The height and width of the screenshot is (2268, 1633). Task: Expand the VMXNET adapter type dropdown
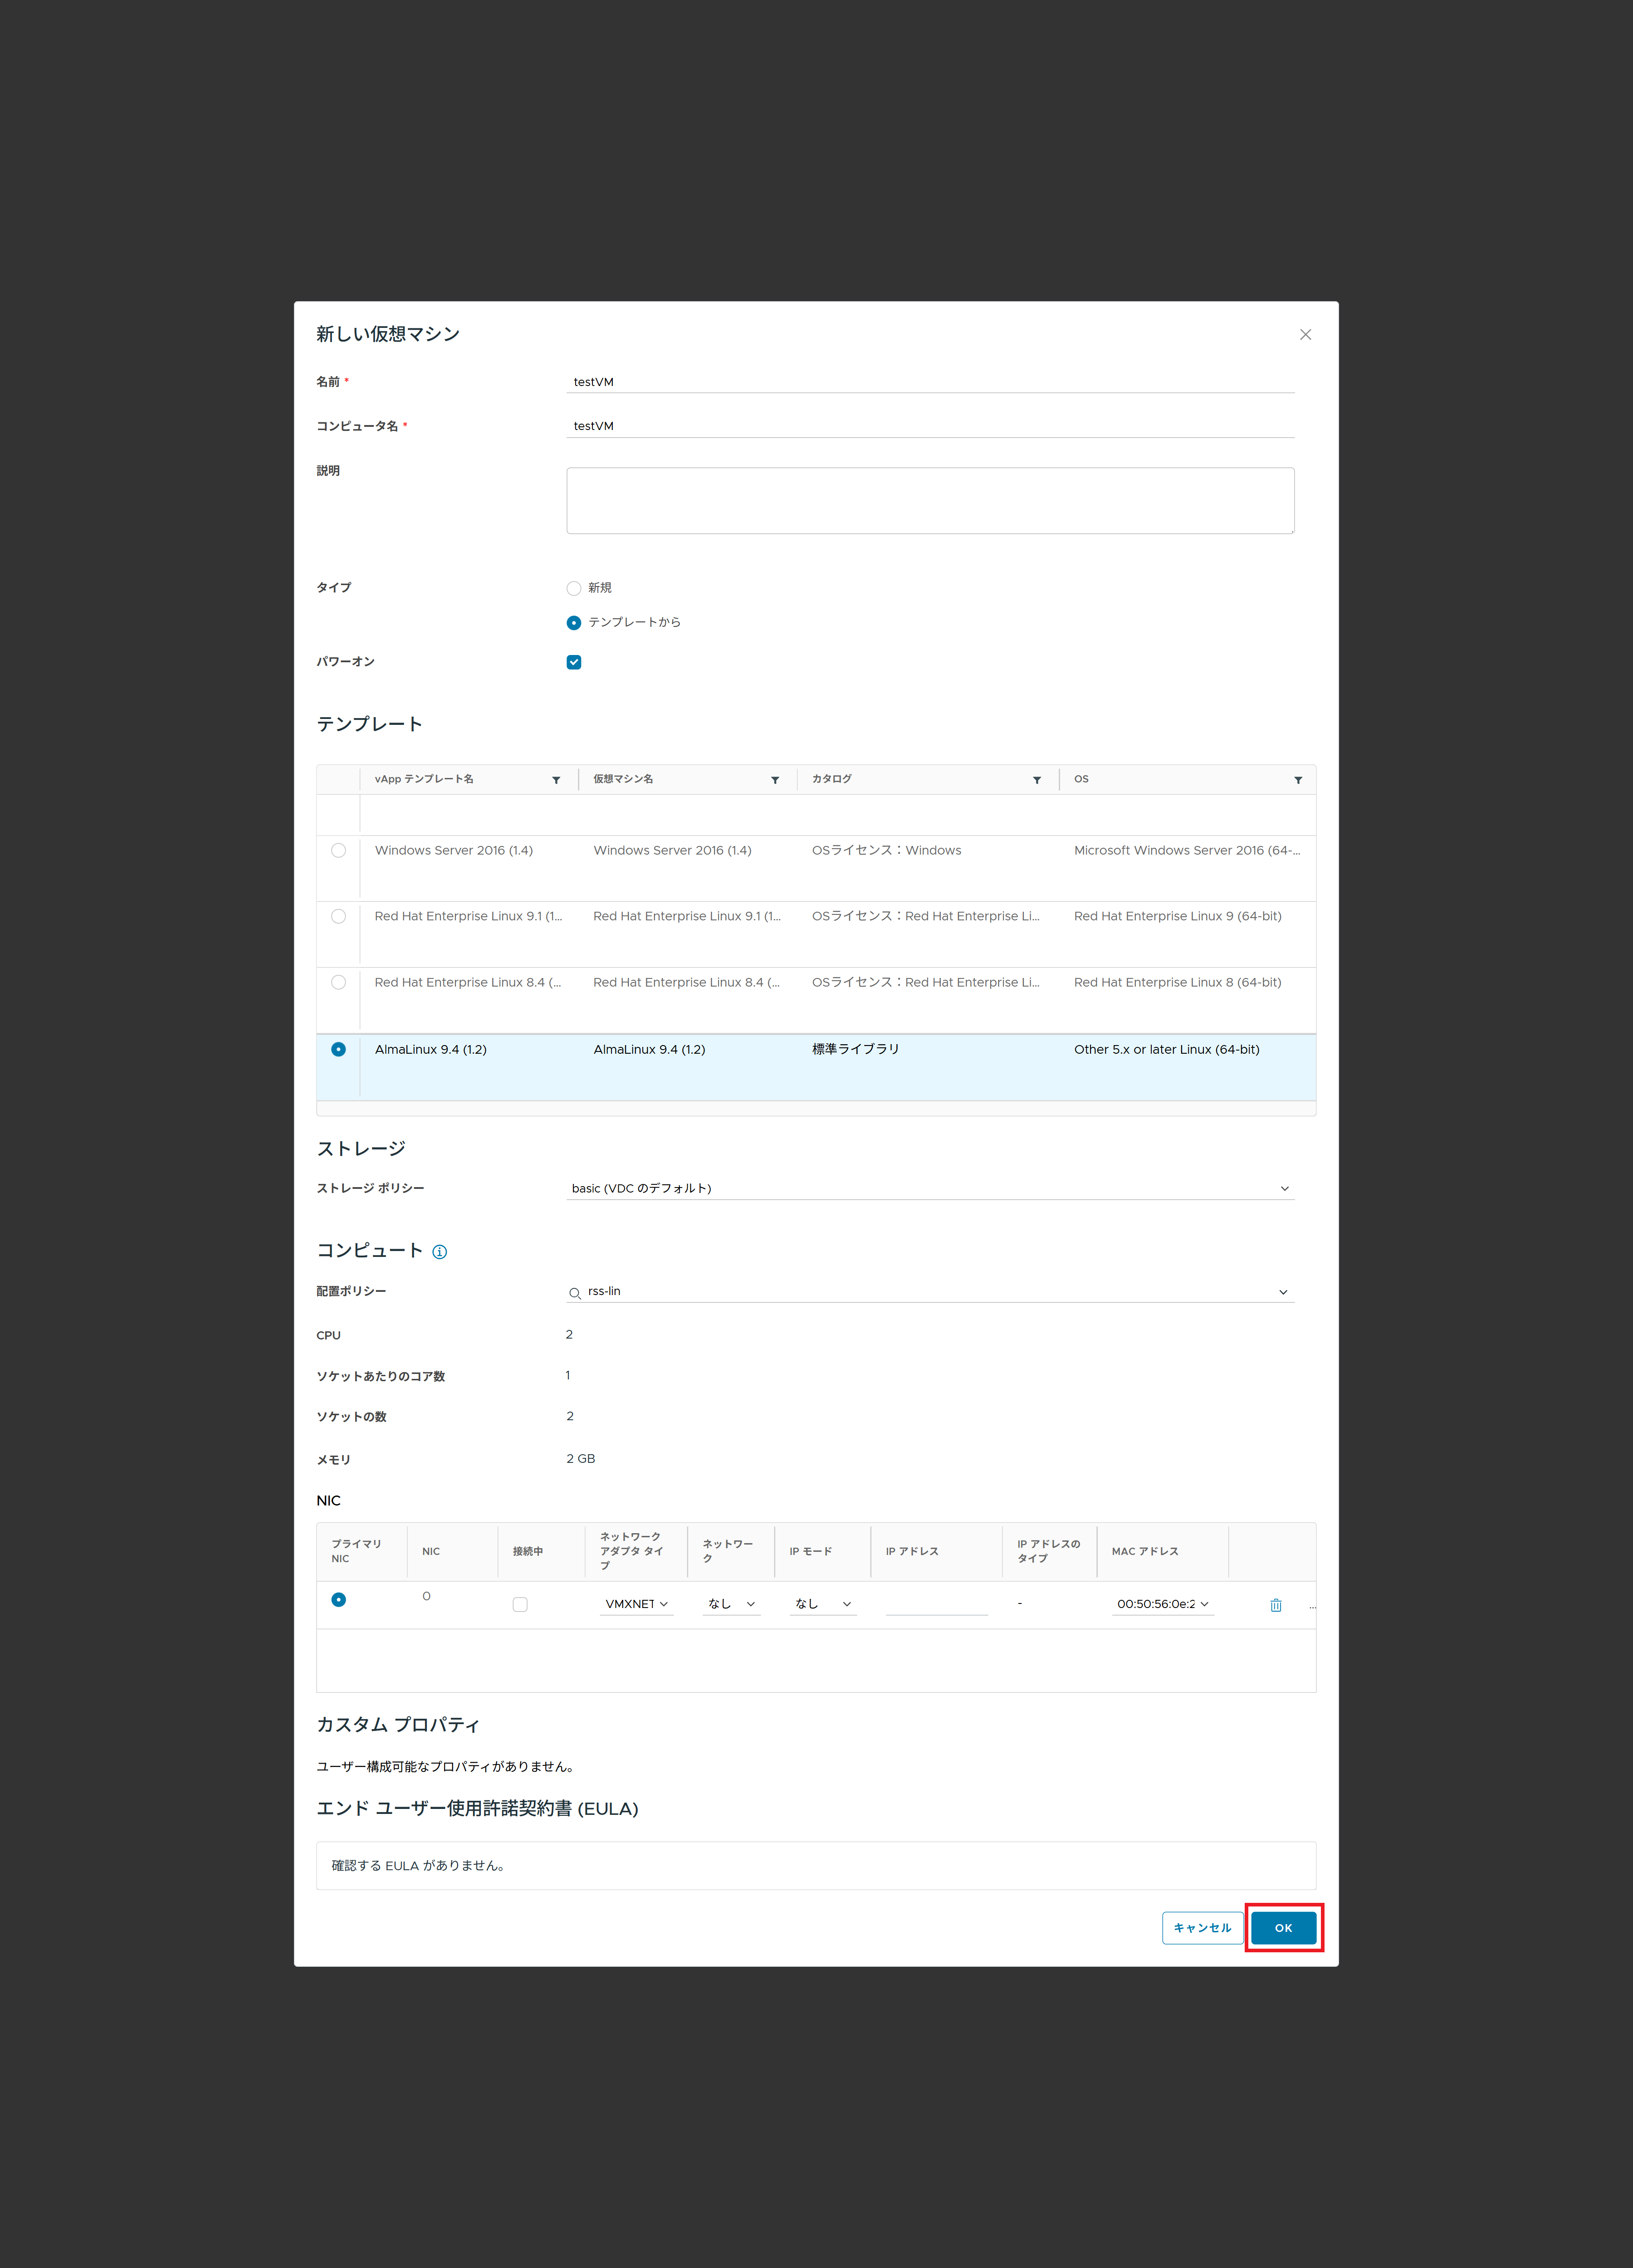637,1604
